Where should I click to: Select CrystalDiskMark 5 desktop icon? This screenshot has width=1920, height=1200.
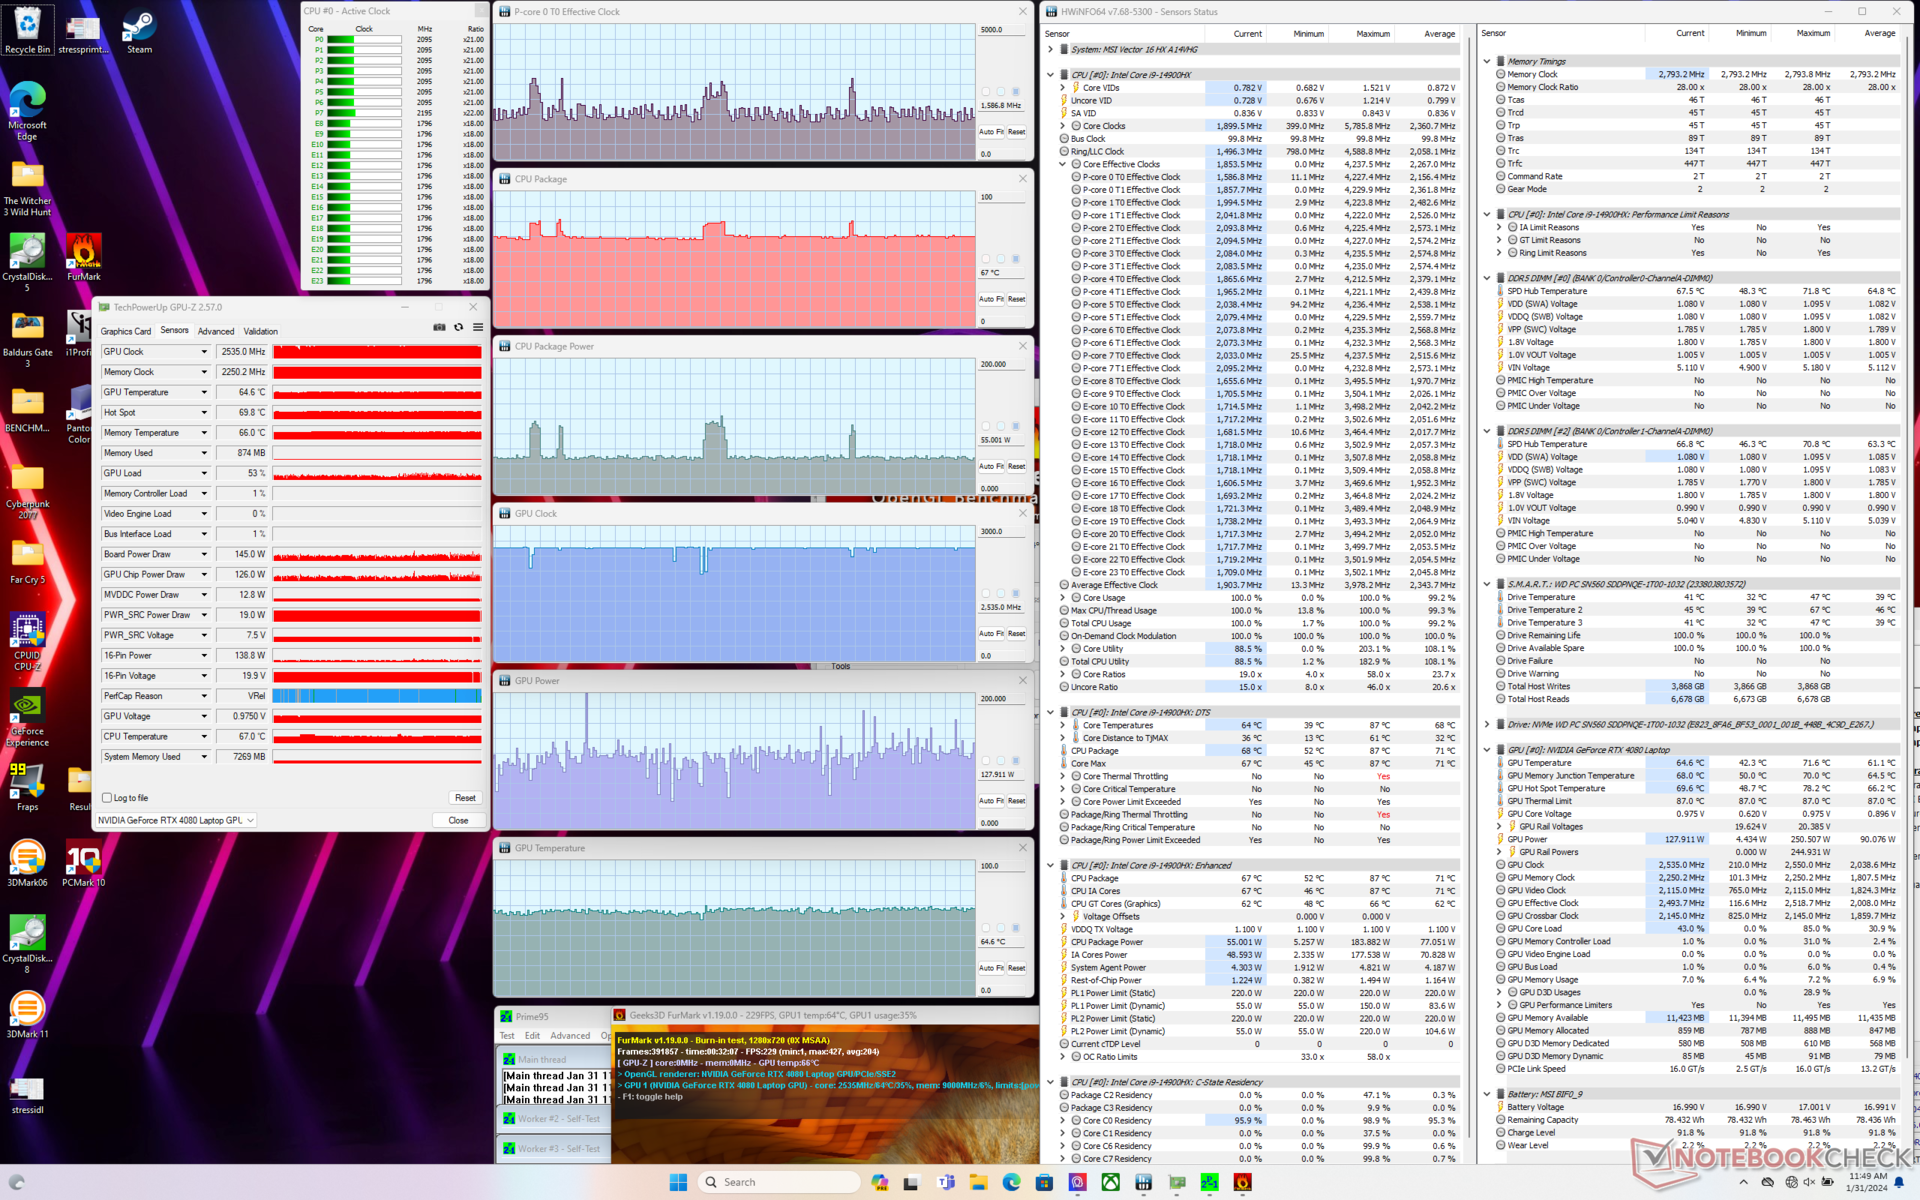27,262
